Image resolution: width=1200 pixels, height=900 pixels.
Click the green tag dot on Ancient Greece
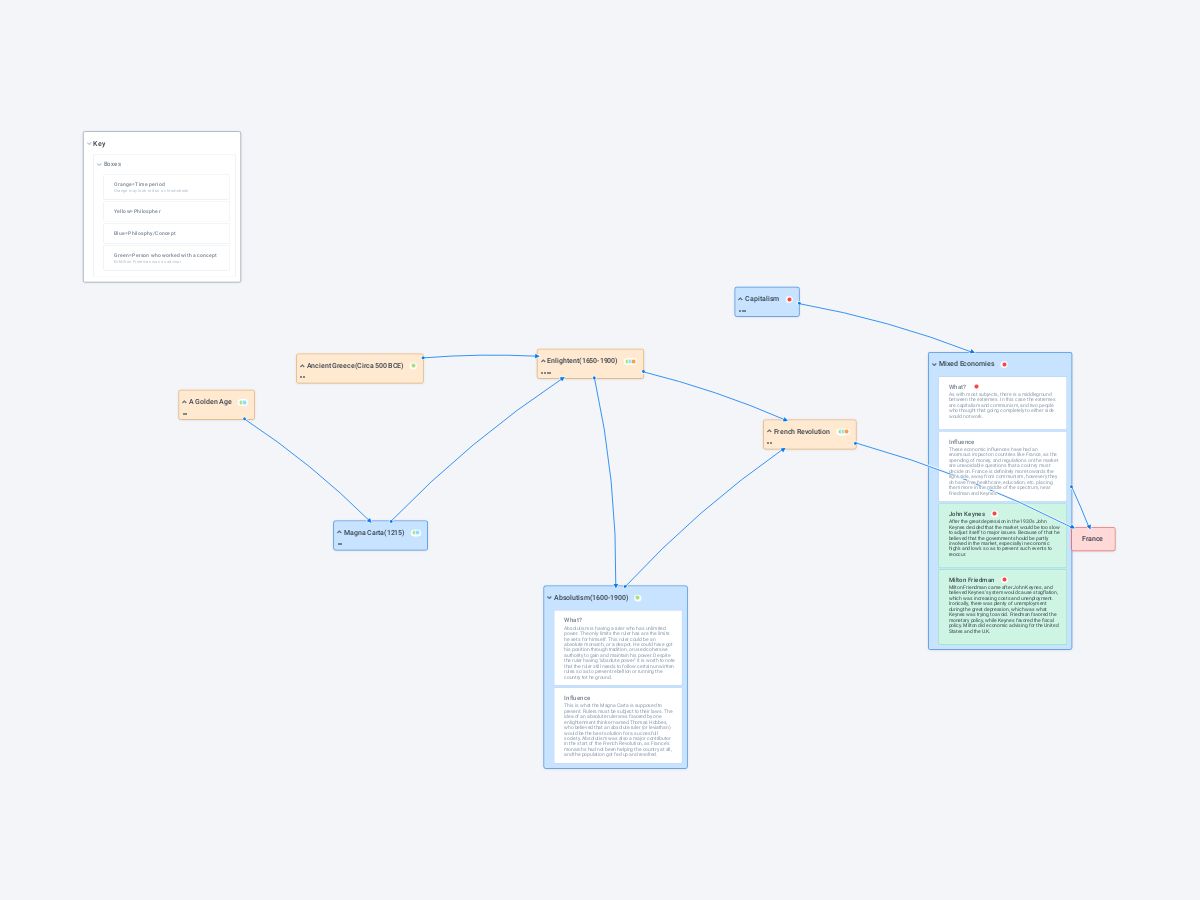point(413,366)
